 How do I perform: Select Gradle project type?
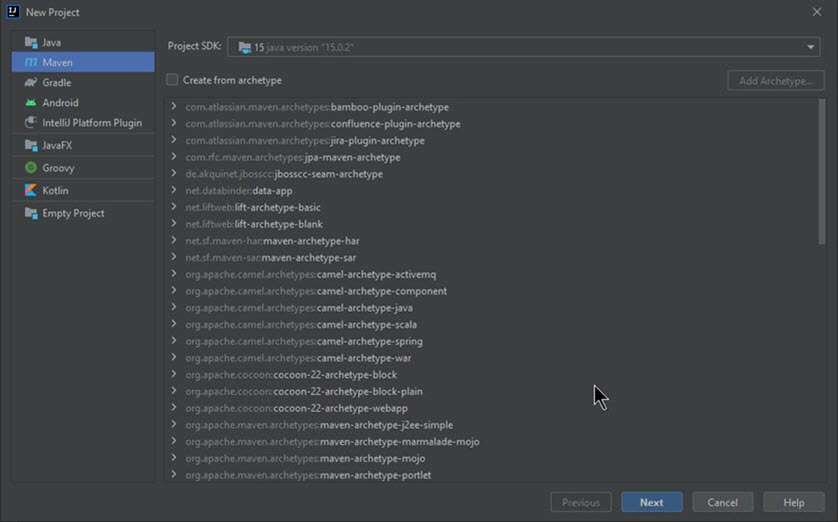click(83, 82)
